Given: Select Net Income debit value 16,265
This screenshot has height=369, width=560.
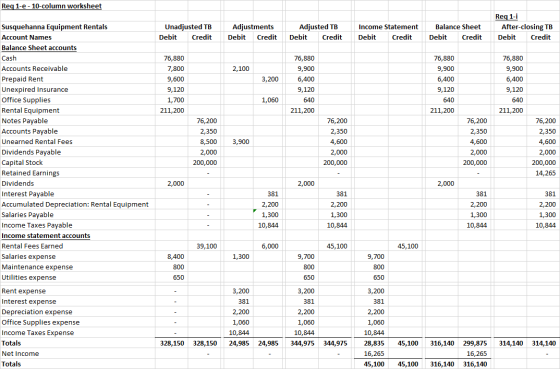Looking at the screenshot, I should pos(374,354).
